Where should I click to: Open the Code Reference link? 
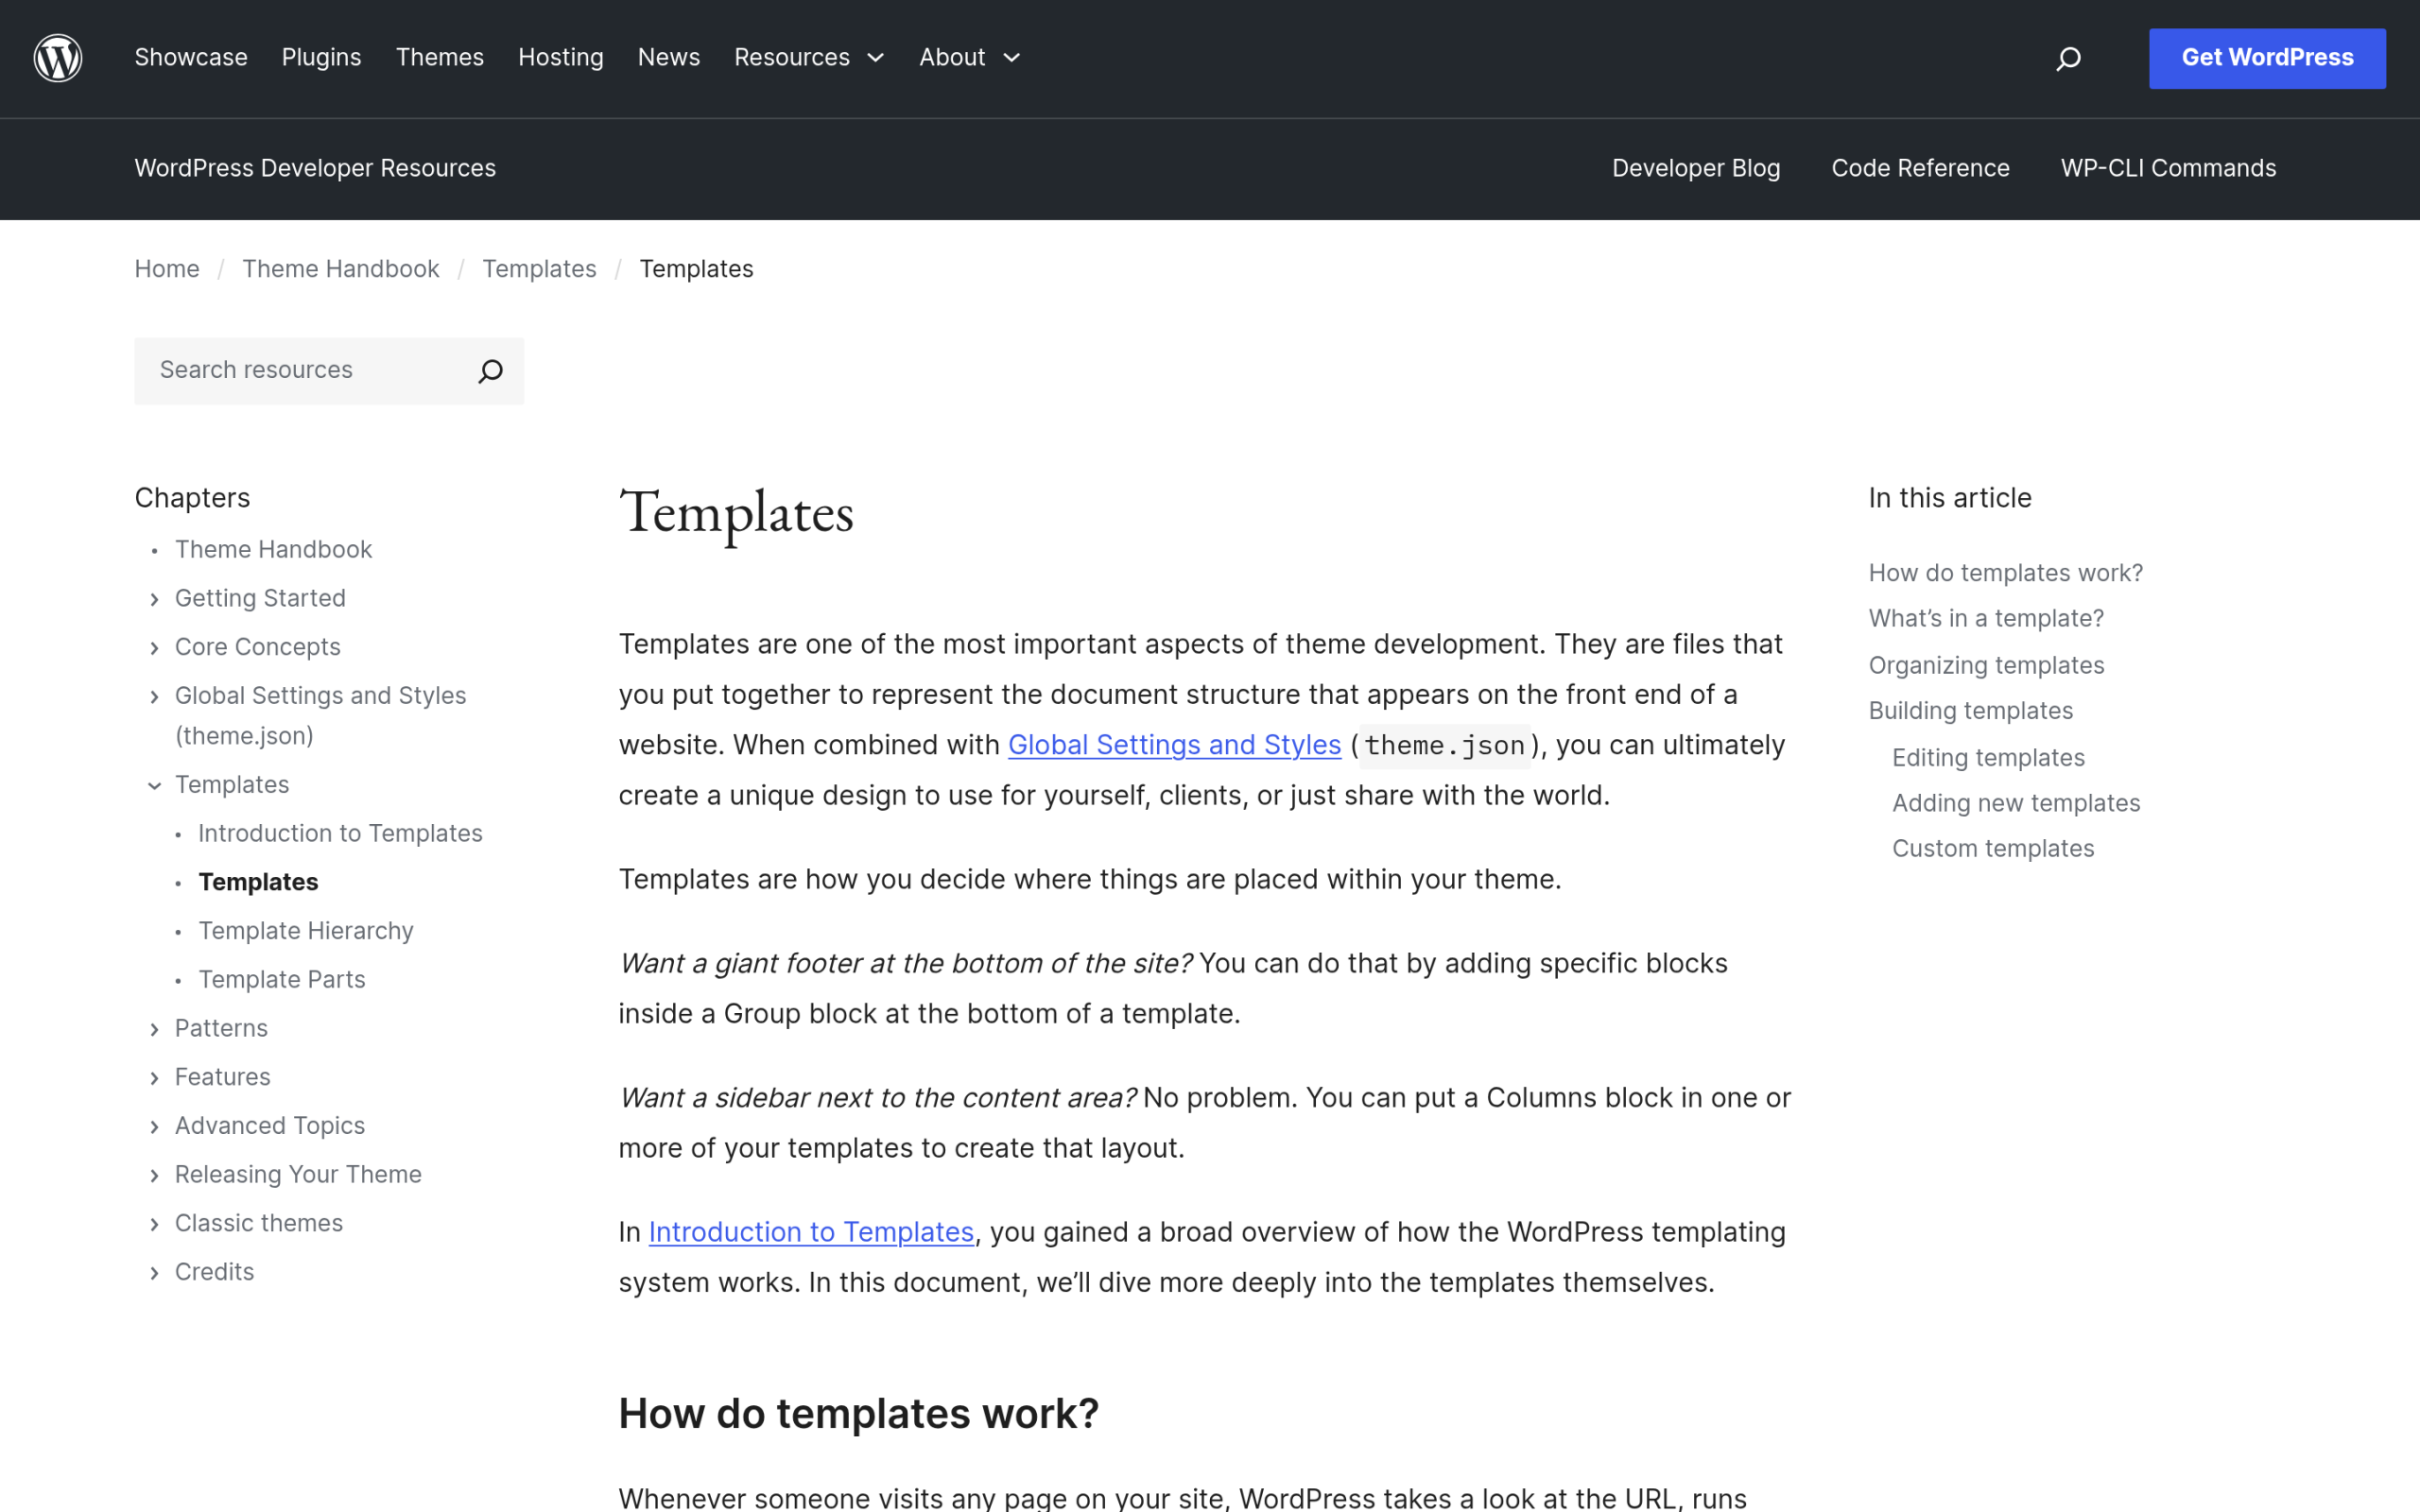click(x=1920, y=168)
